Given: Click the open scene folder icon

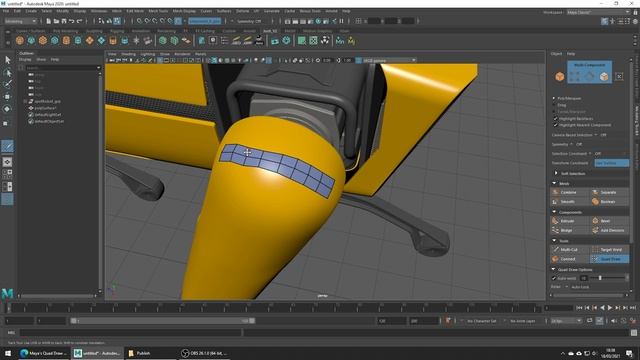Looking at the screenshot, I should pos(56,21).
